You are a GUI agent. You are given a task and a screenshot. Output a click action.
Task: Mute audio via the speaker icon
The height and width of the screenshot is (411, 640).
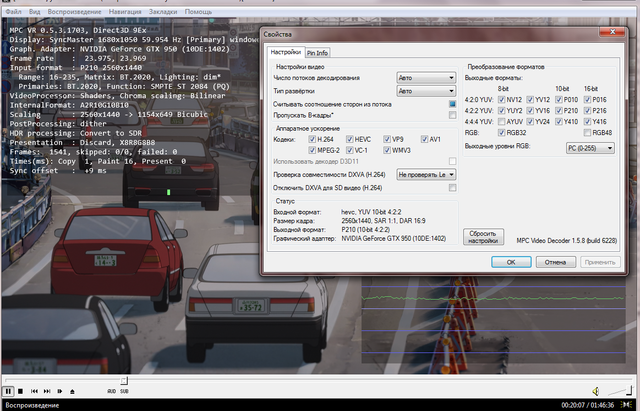tap(596, 391)
